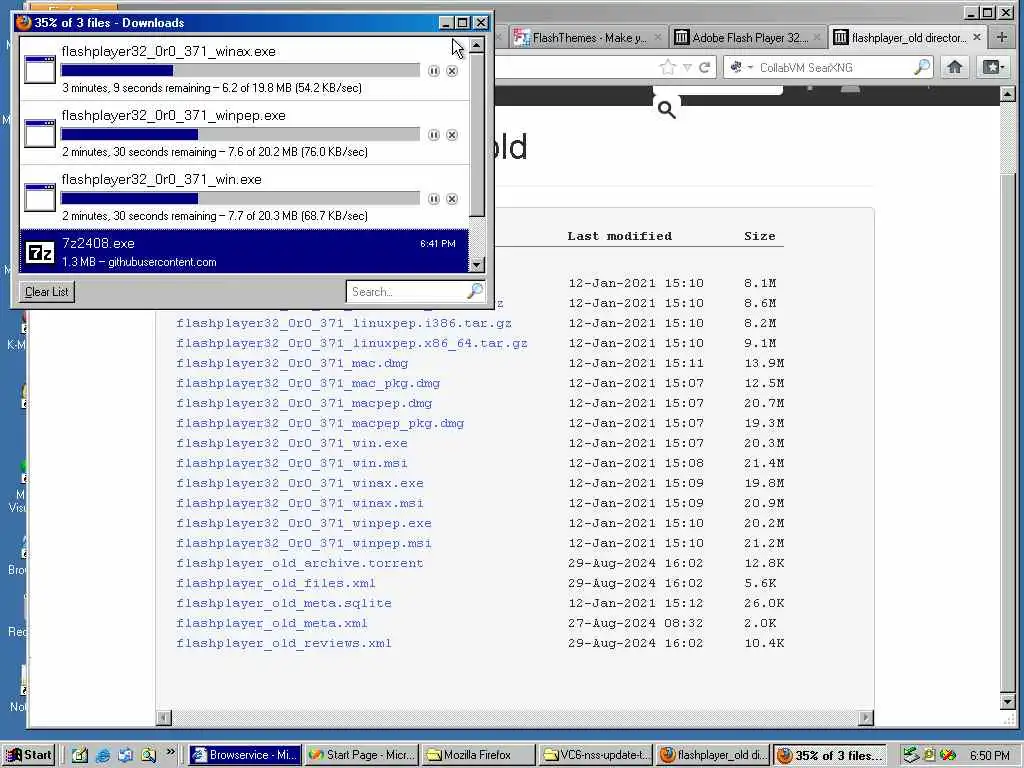This screenshot has height=768, width=1024.
Task: Open flashplayer_old_meta.xml link
Action: tap(272, 624)
